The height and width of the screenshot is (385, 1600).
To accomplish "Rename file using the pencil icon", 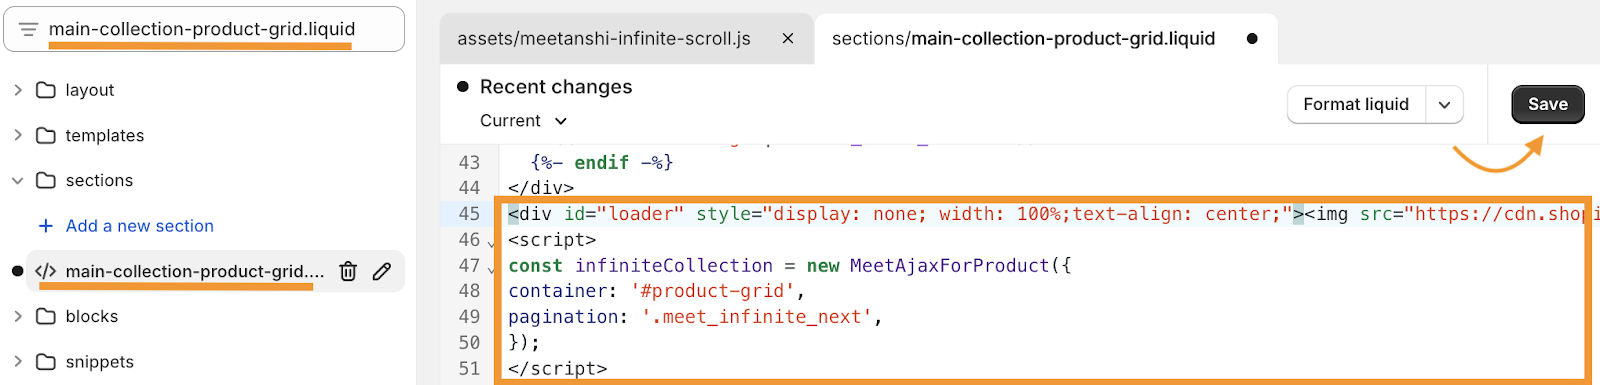I will tap(382, 271).
